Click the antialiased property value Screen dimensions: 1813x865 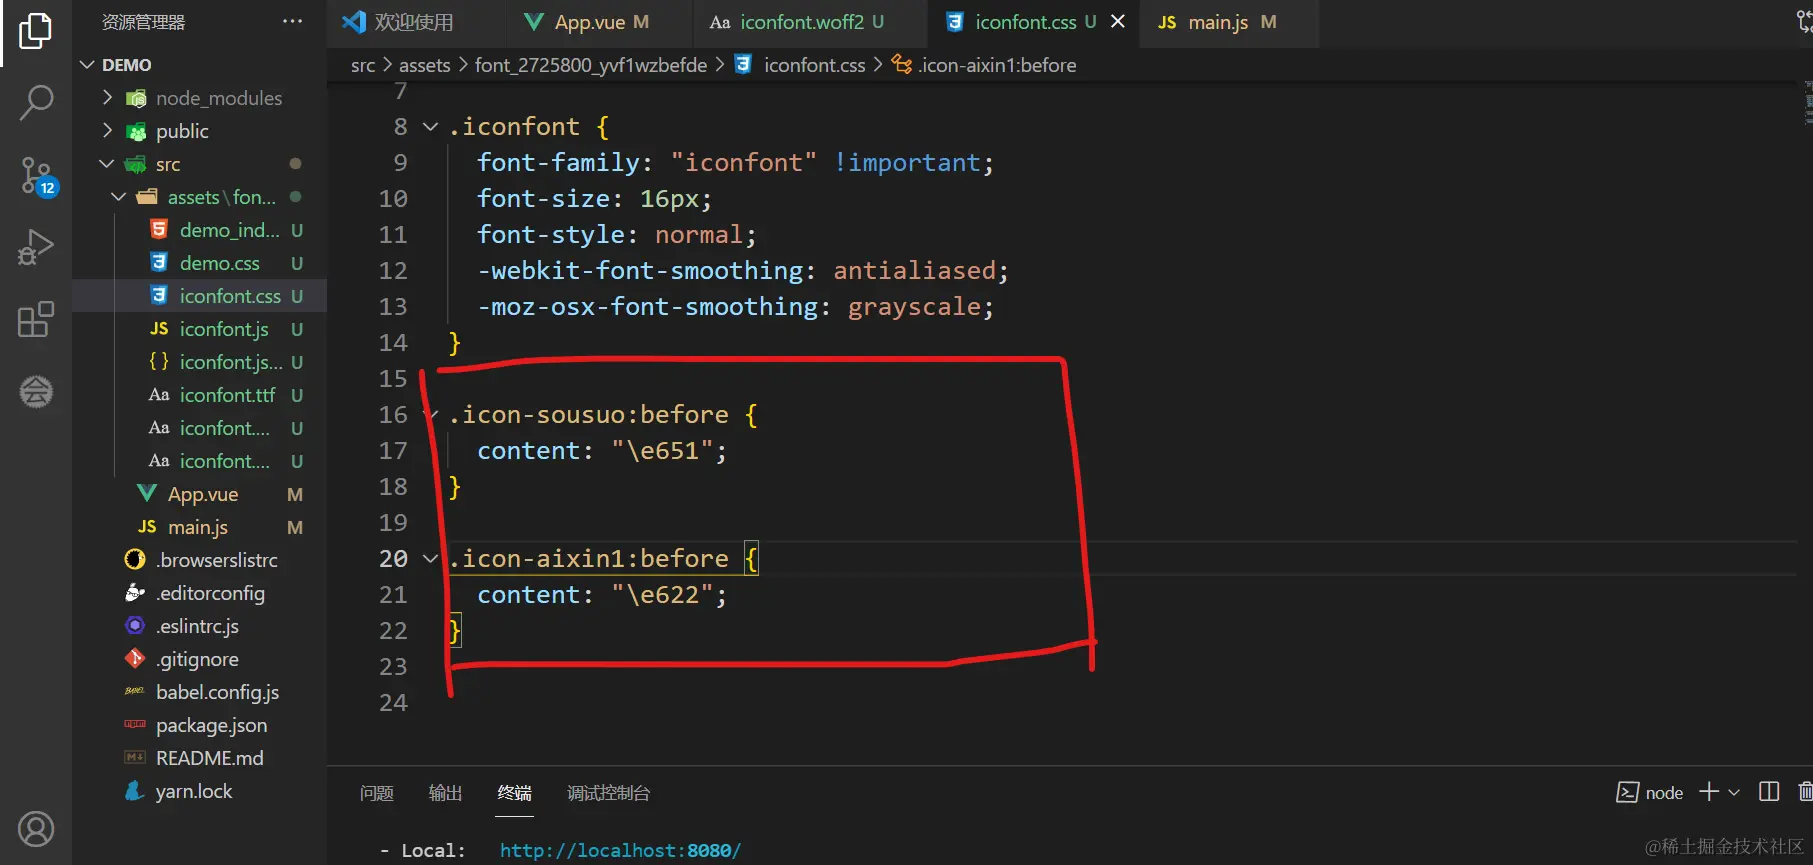click(914, 271)
